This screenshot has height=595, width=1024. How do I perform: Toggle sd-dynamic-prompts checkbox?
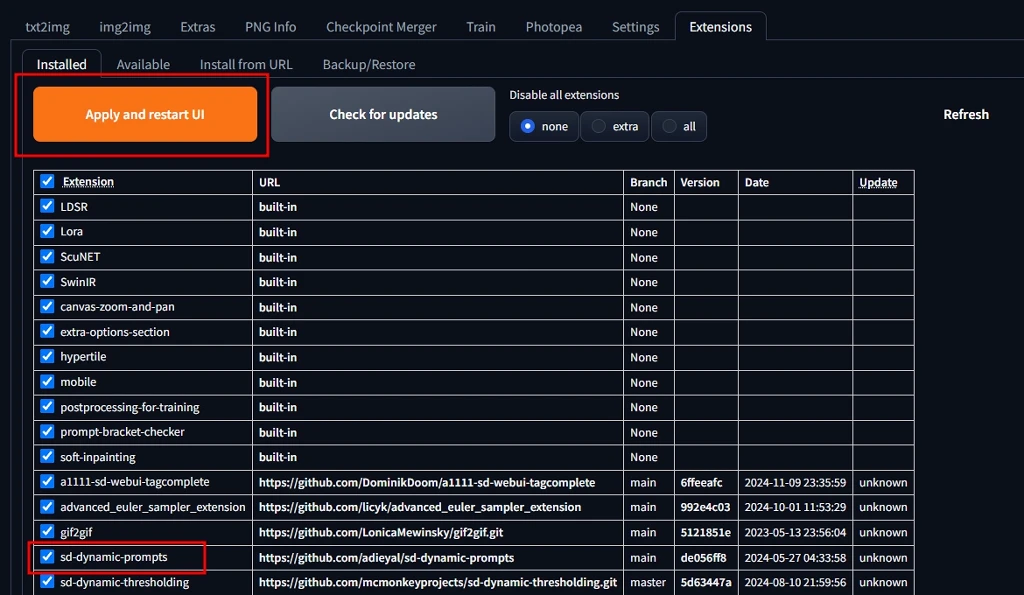click(x=47, y=556)
